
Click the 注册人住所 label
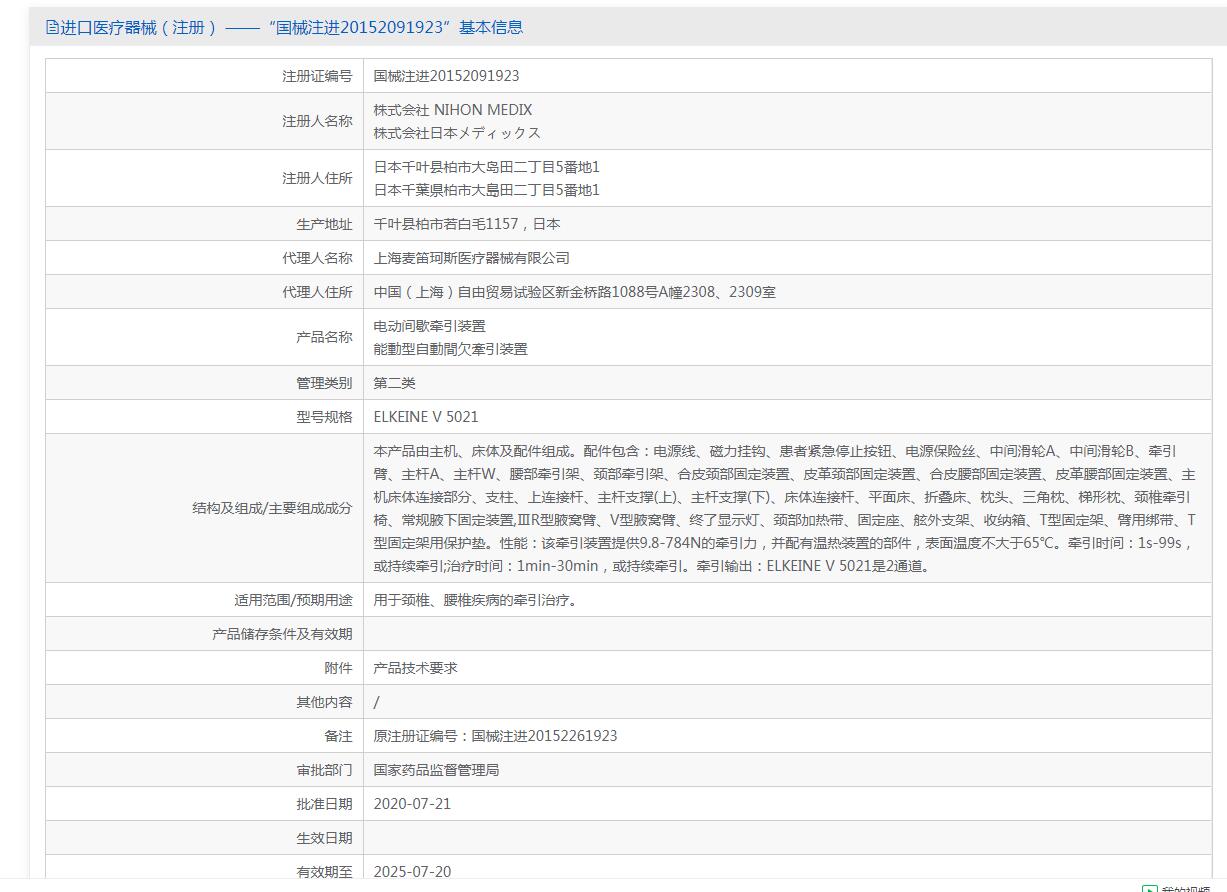(x=317, y=178)
